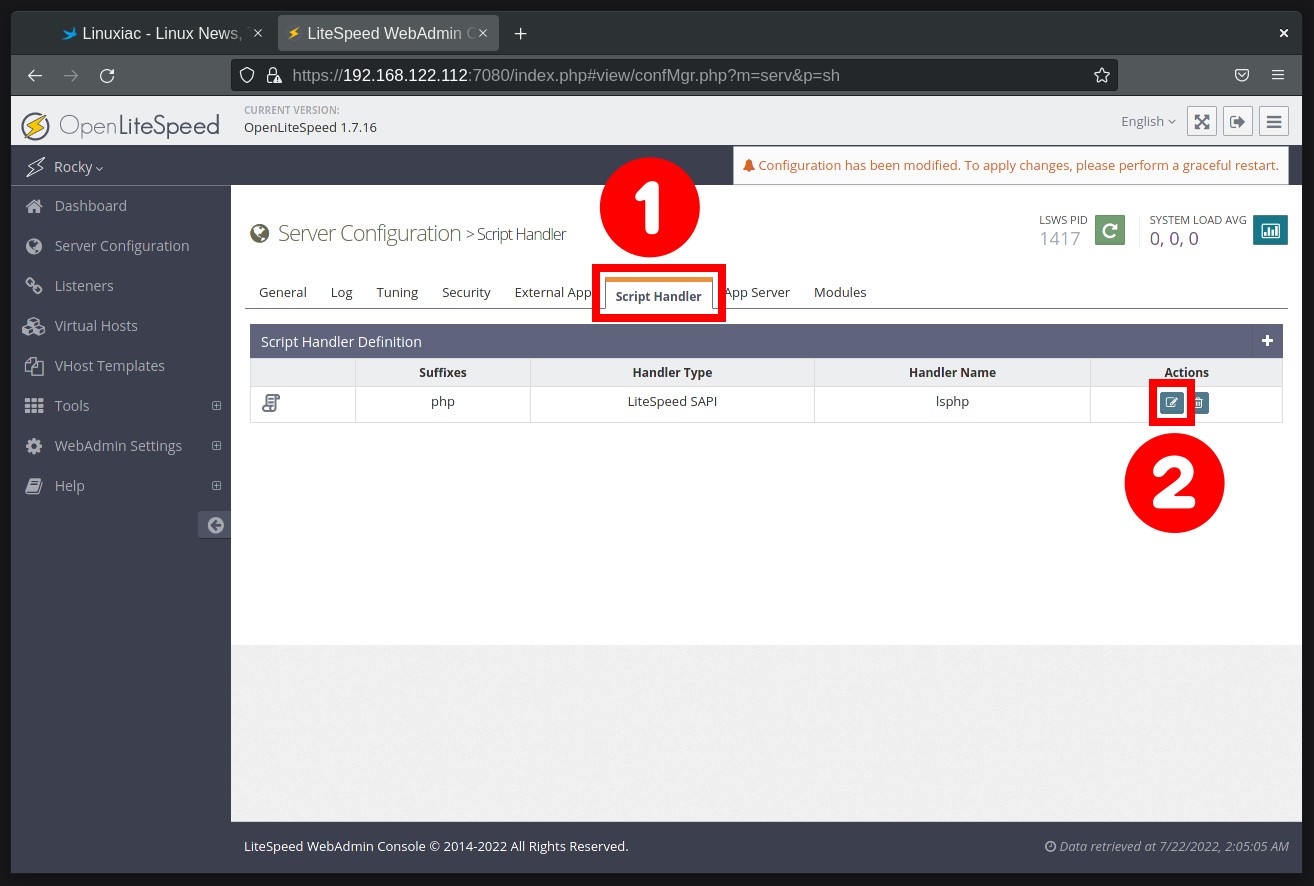Bookmark this page with star icon
The height and width of the screenshot is (886, 1314).
(1102, 75)
